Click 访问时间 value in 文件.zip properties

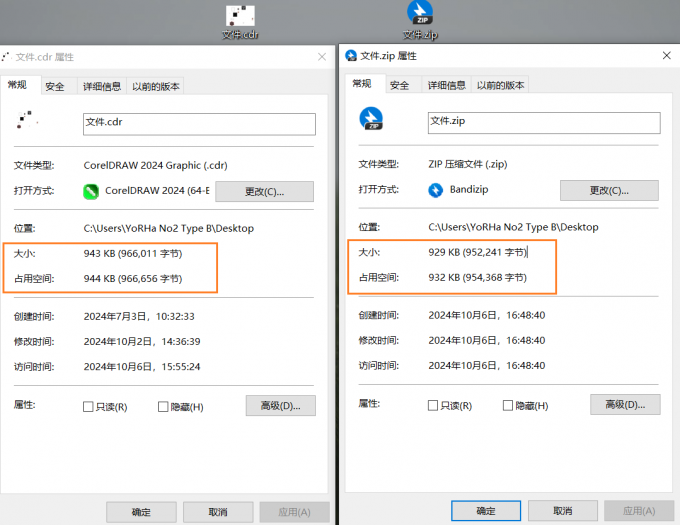coord(487,365)
